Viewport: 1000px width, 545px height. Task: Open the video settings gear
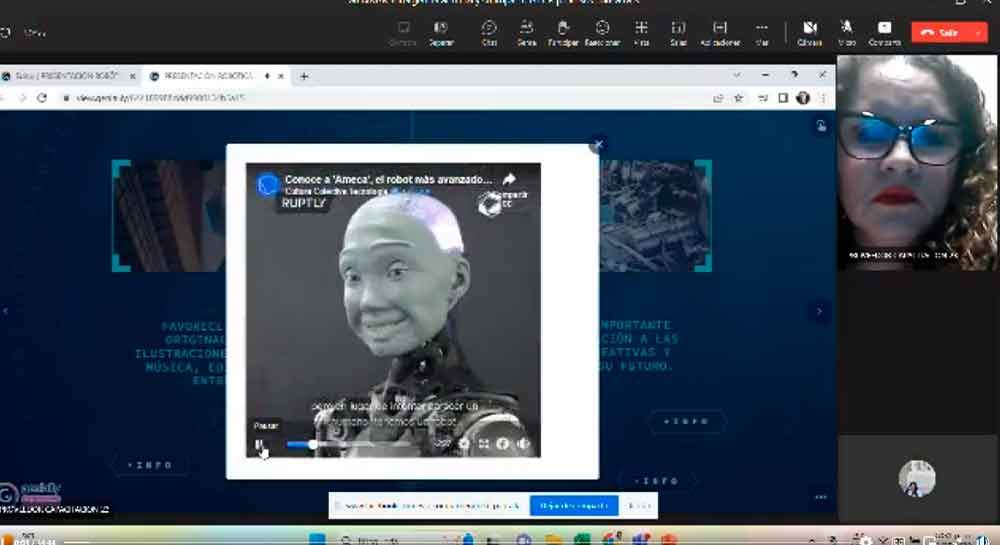[x=463, y=444]
